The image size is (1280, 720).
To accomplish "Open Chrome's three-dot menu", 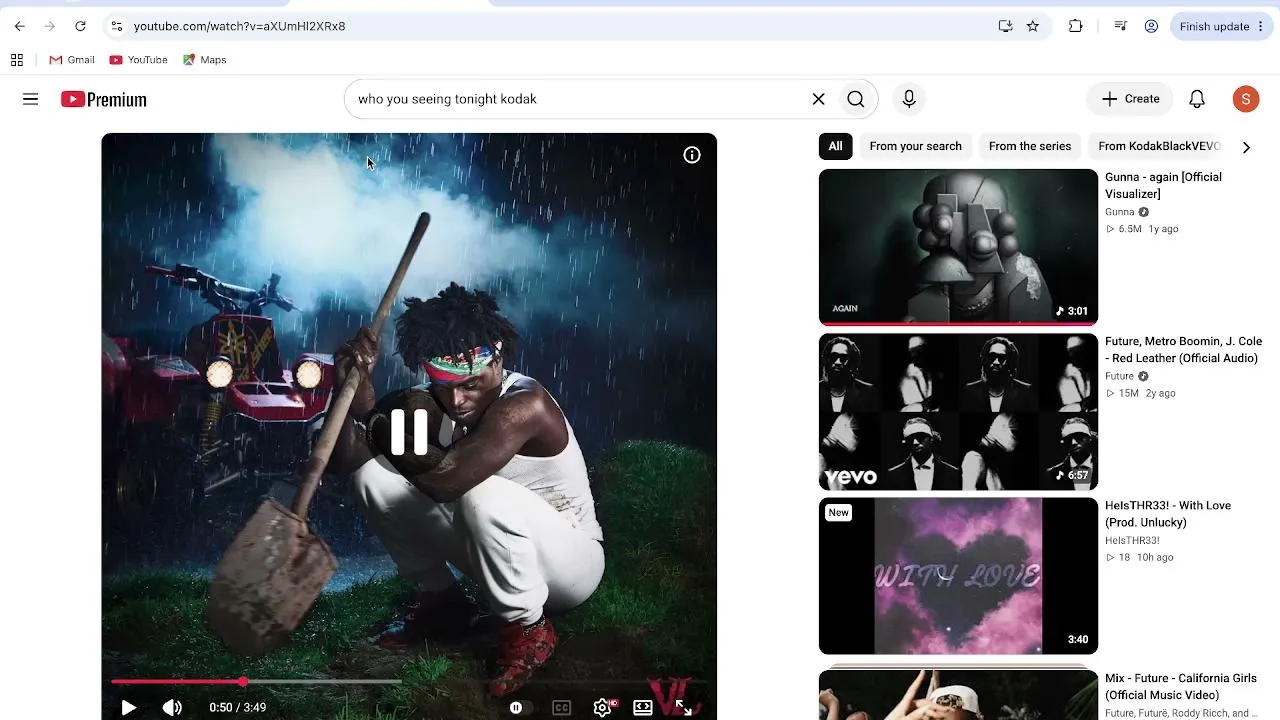I will [1260, 26].
